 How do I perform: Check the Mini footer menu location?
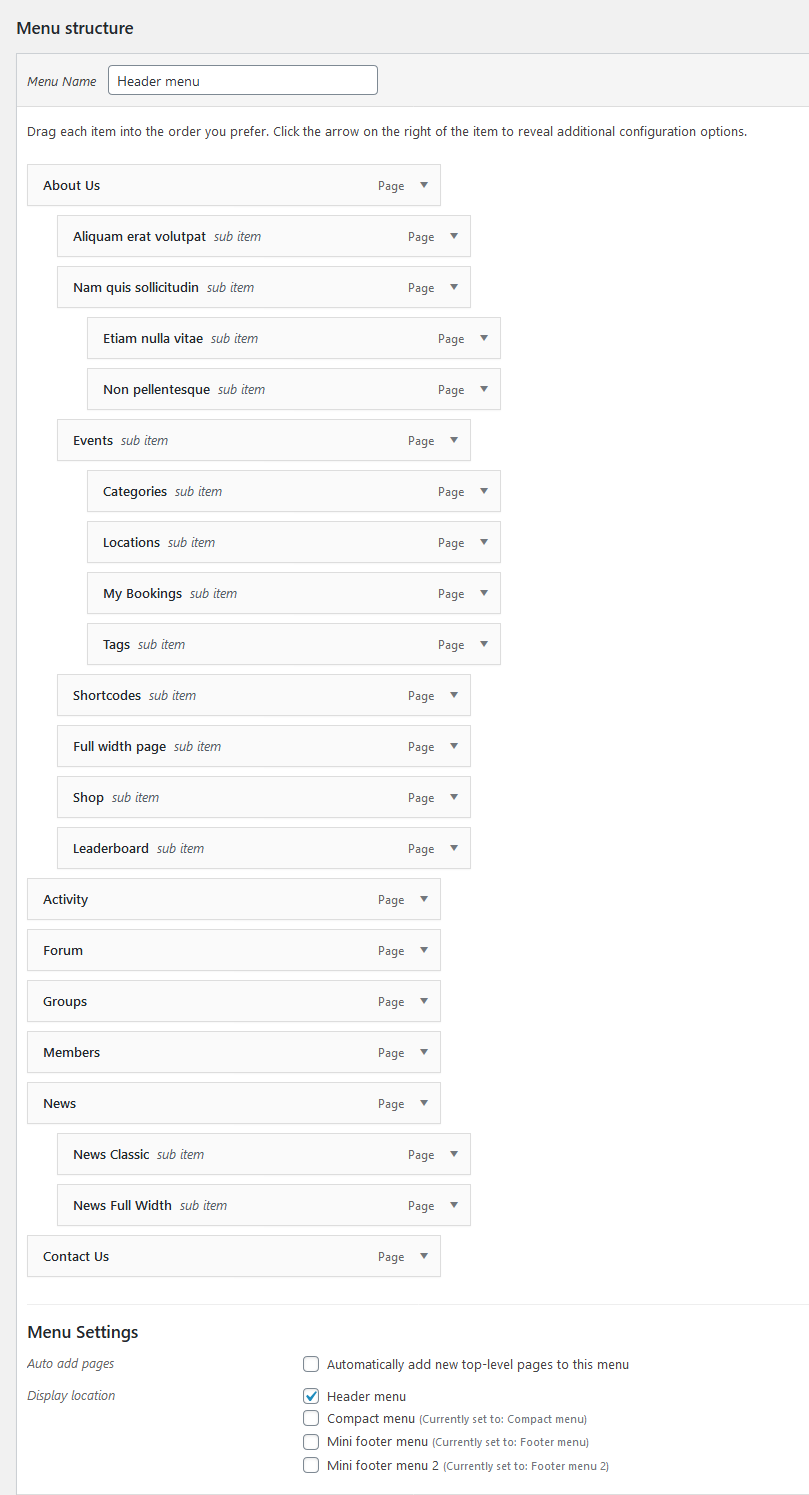[311, 1441]
